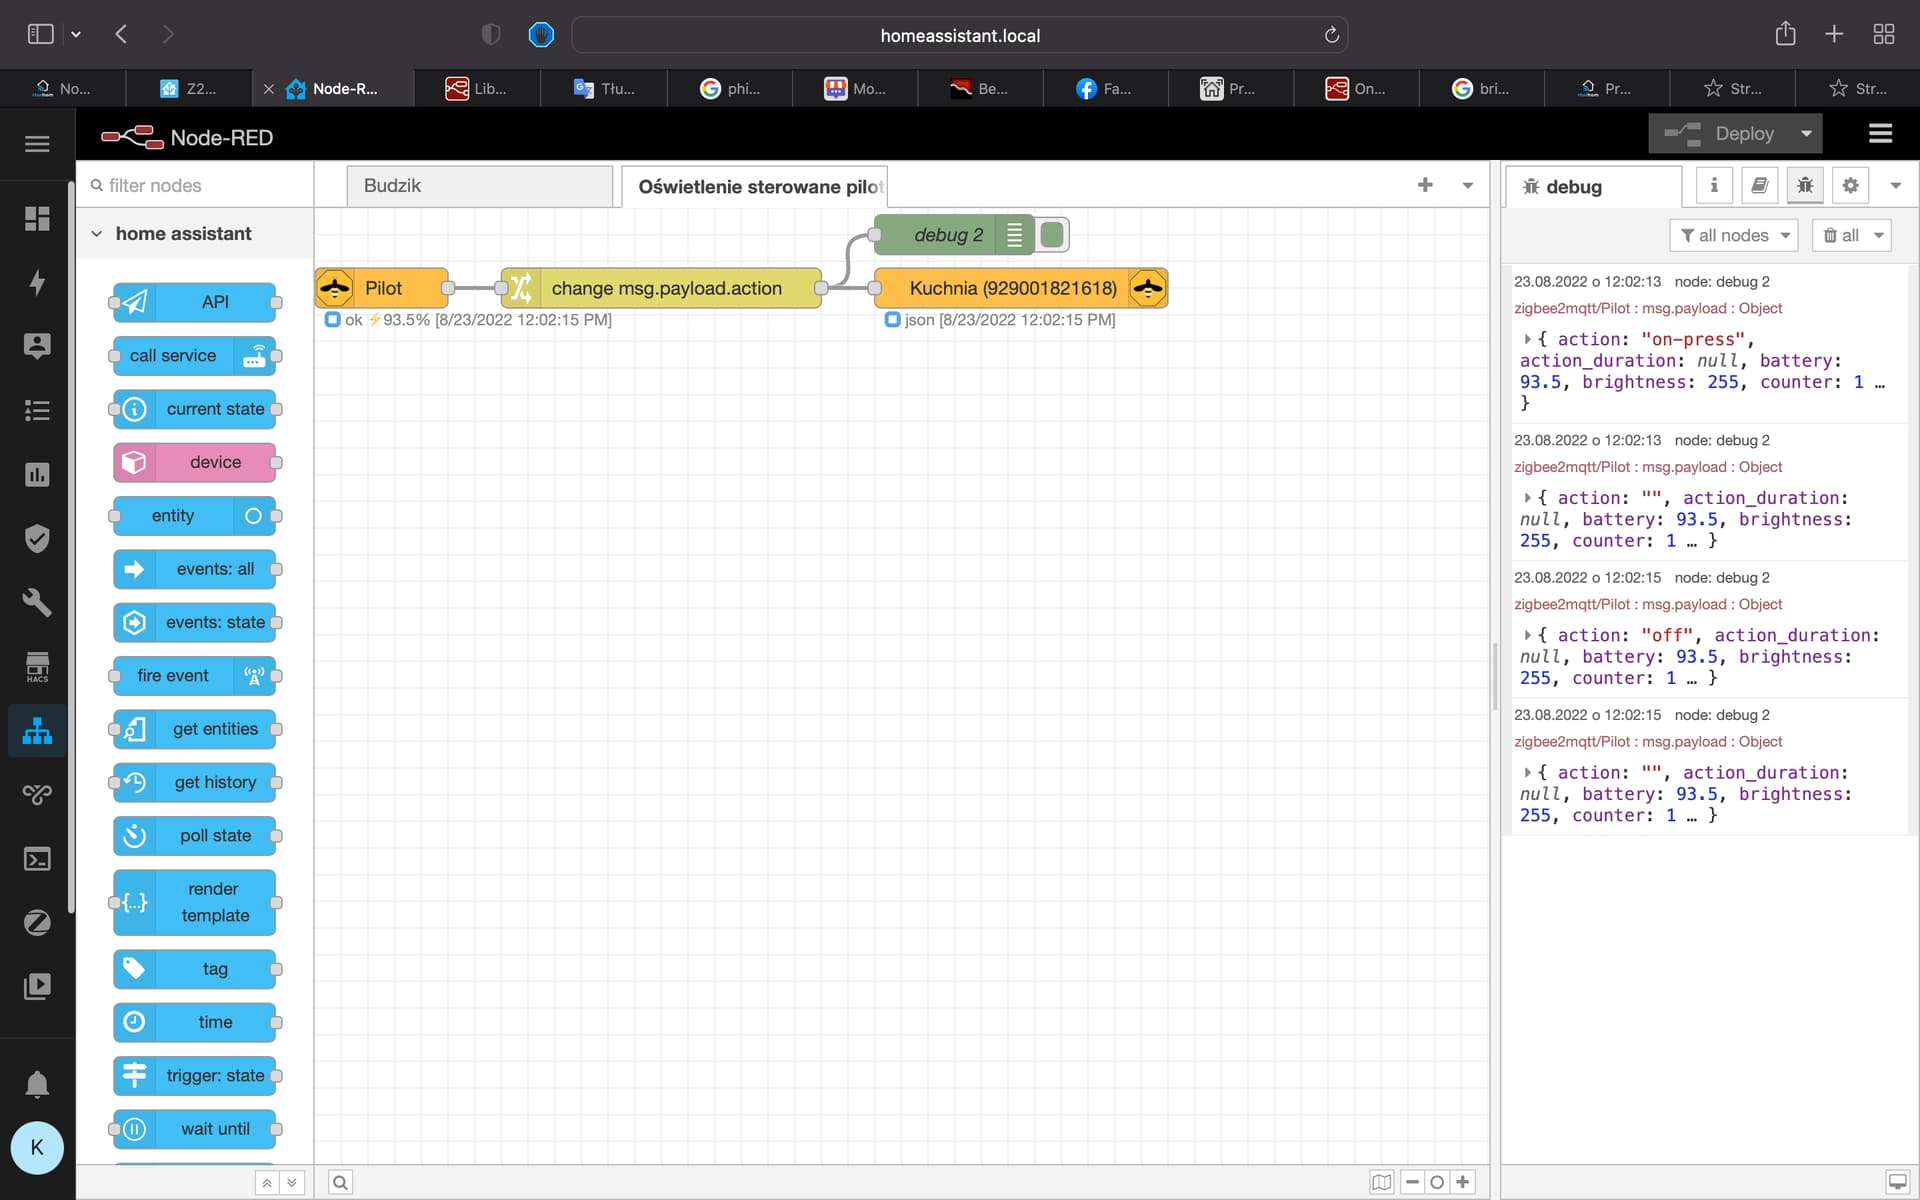Open Node-RED main hamburger menu

1880,133
